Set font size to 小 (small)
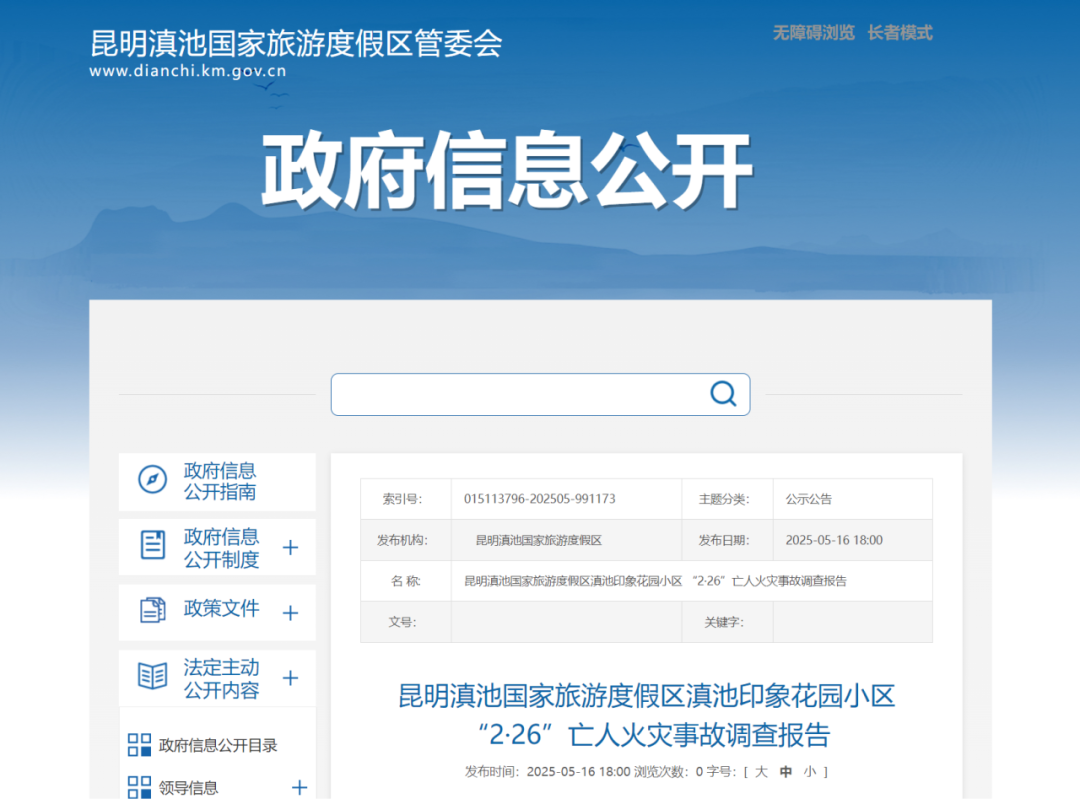Viewport: 1080px width, 799px height. tap(809, 771)
